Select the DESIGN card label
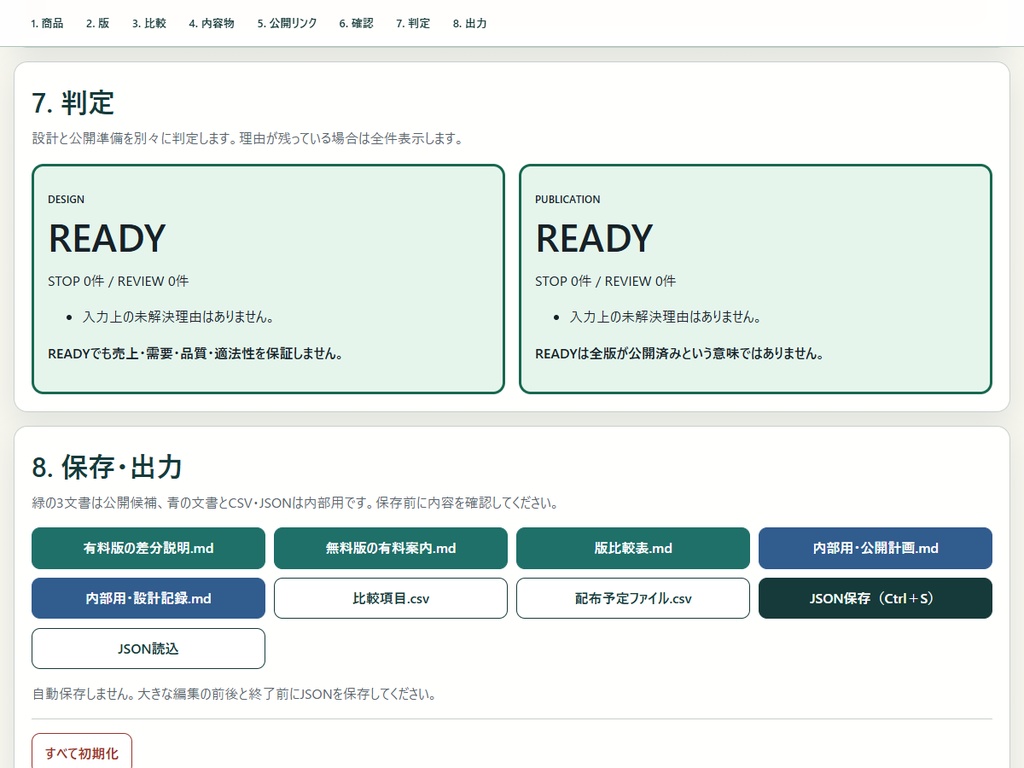This screenshot has height=768, width=1024. [x=66, y=199]
